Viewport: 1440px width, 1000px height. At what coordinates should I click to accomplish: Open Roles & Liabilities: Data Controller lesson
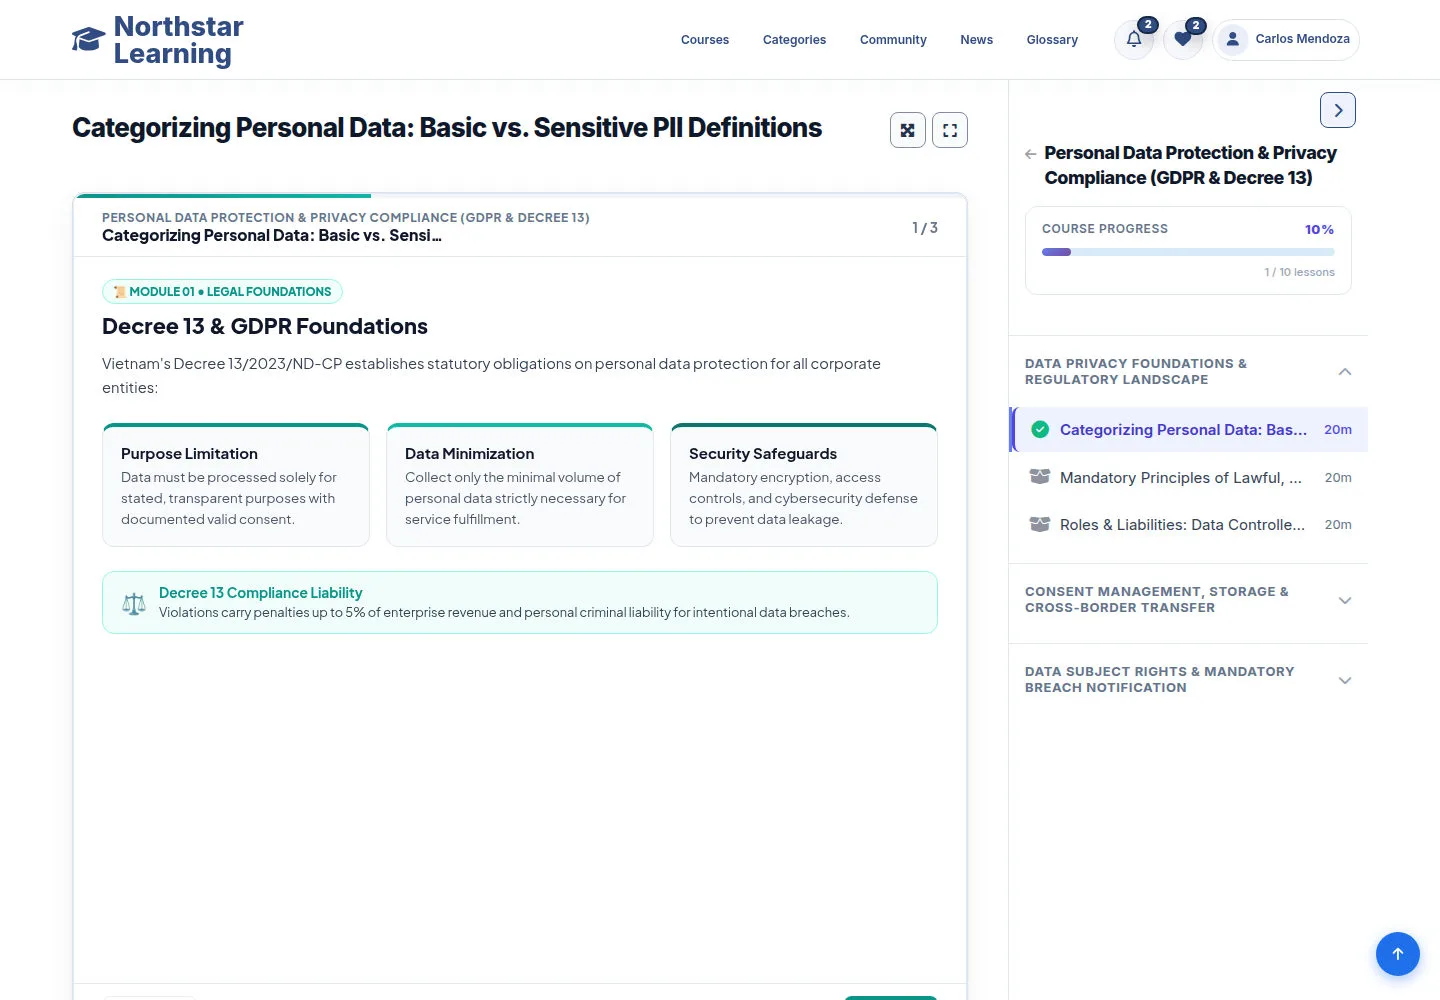[1189, 524]
